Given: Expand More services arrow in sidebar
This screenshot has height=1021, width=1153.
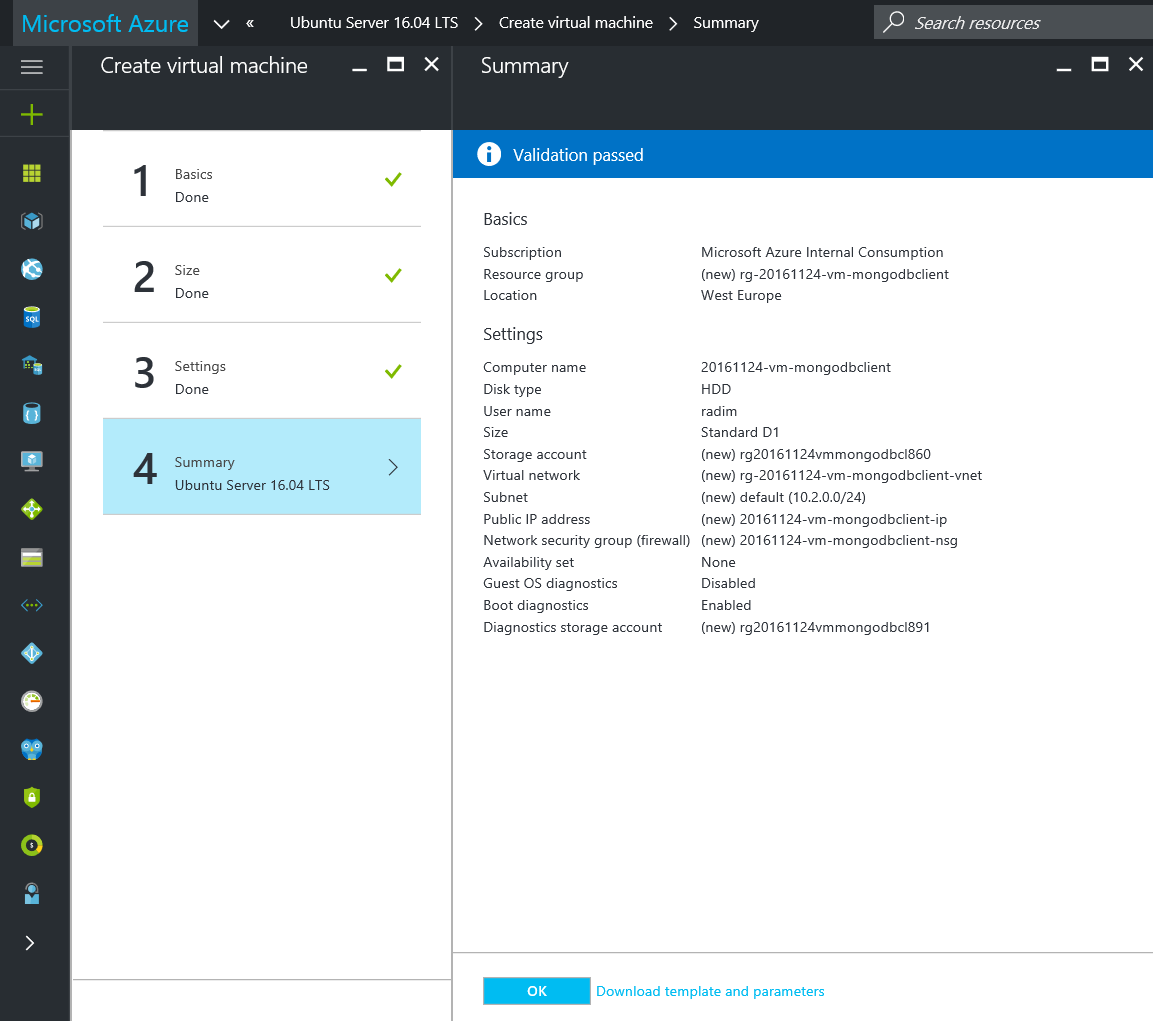Looking at the screenshot, I should [30, 943].
